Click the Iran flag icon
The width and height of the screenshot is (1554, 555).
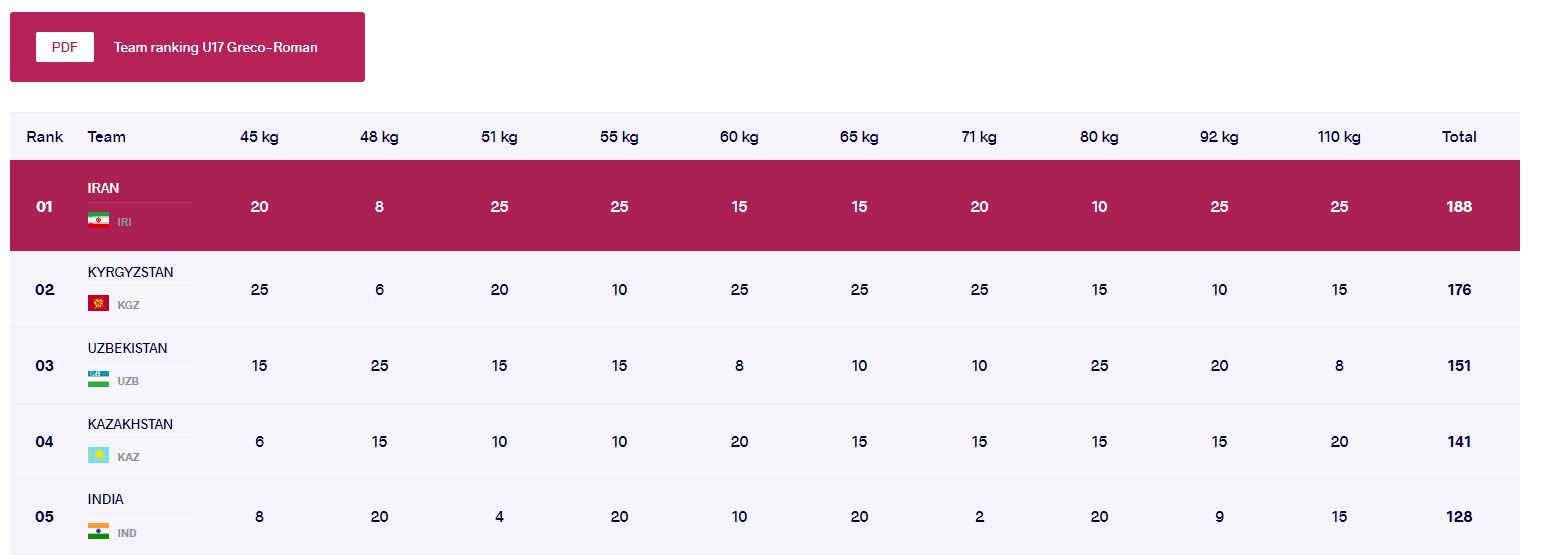point(98,221)
